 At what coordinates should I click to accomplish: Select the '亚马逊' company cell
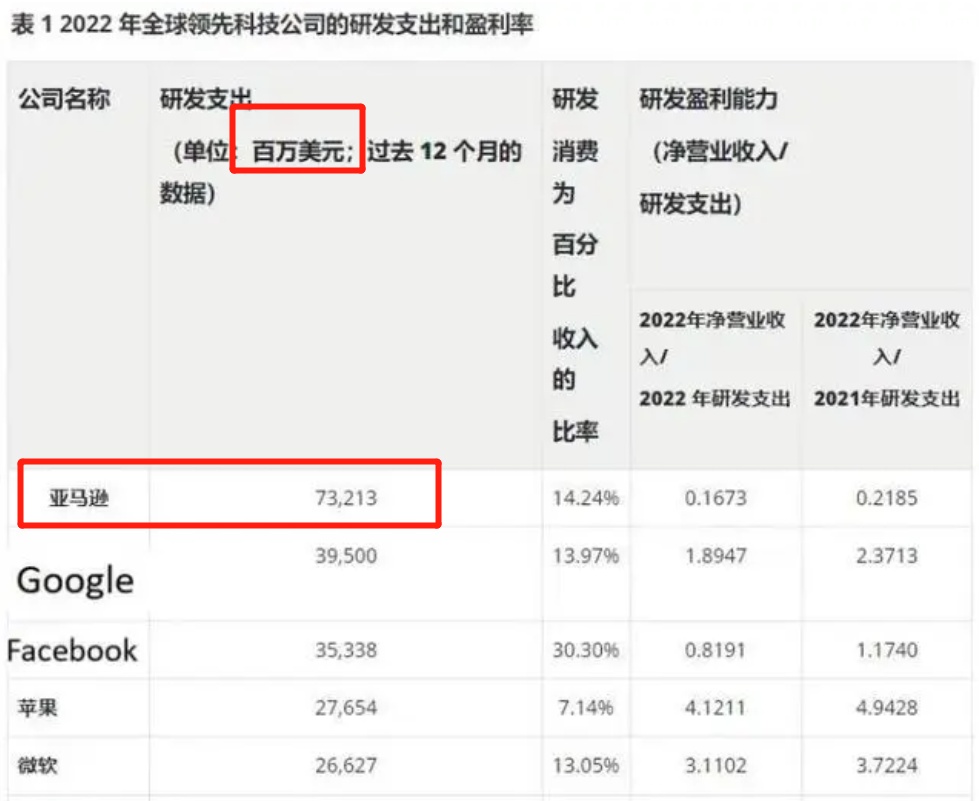pos(79,498)
